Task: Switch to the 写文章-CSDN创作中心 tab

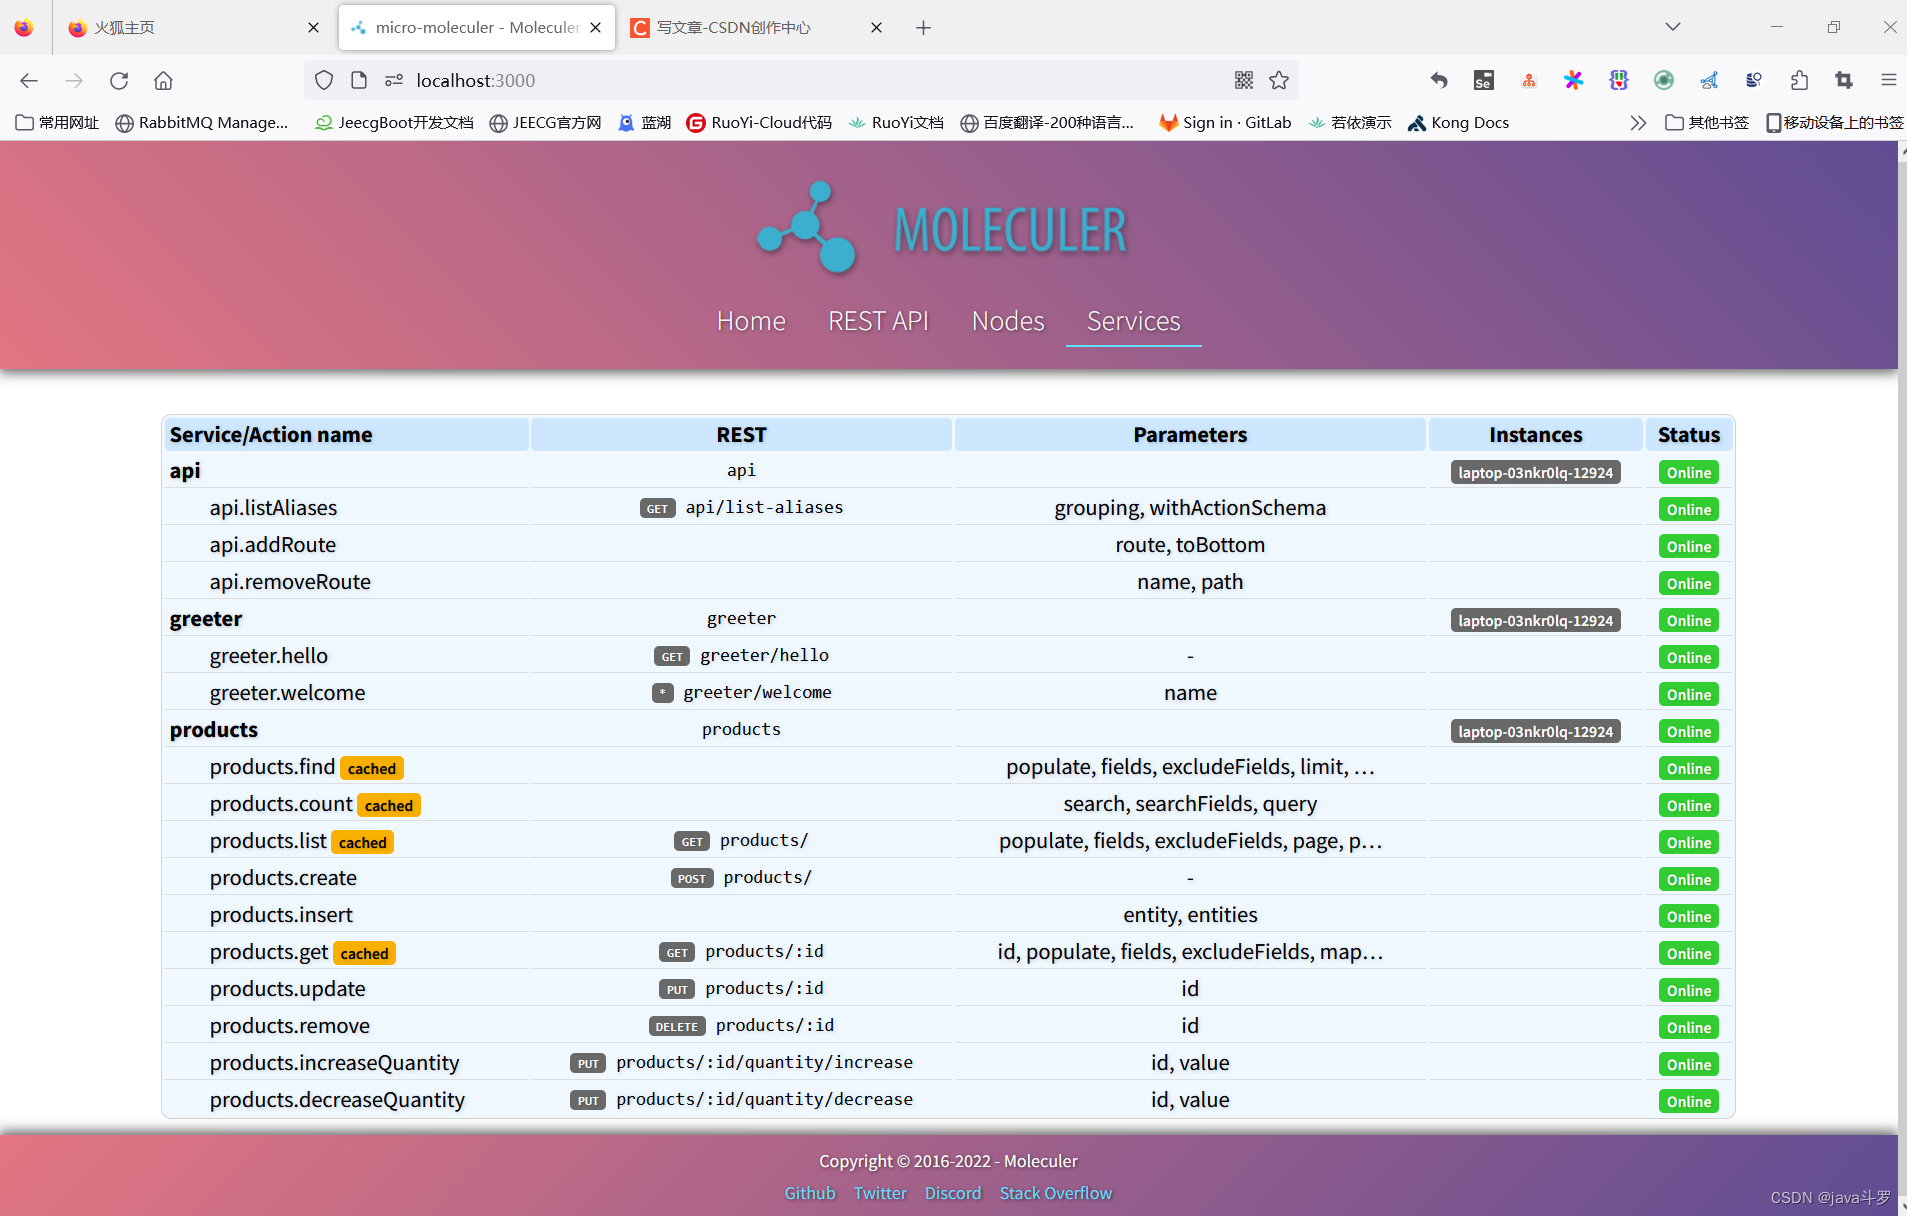Action: tap(758, 28)
